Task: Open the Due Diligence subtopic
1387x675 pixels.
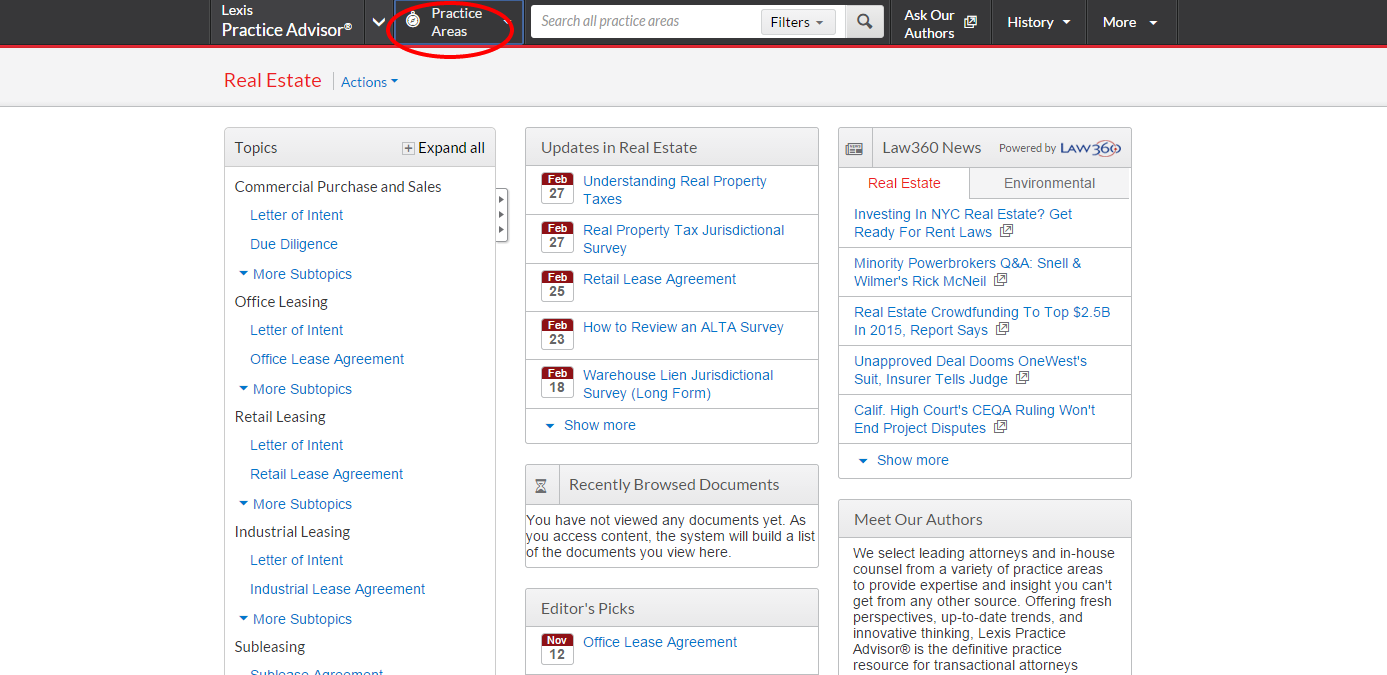Action: tap(294, 244)
